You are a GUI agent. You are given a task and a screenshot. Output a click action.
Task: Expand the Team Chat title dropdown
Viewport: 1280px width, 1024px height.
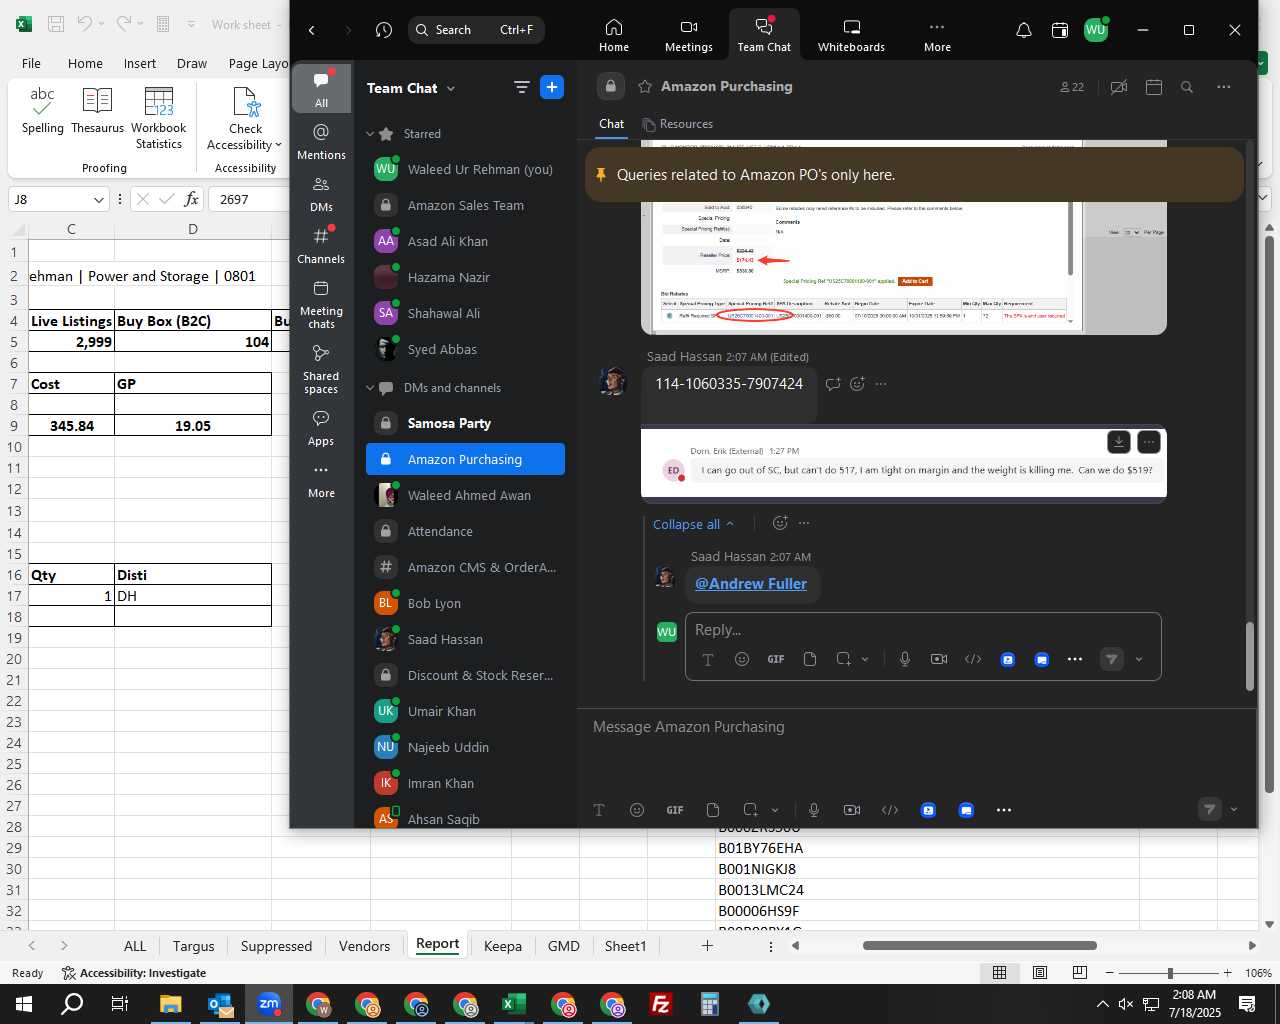click(451, 88)
